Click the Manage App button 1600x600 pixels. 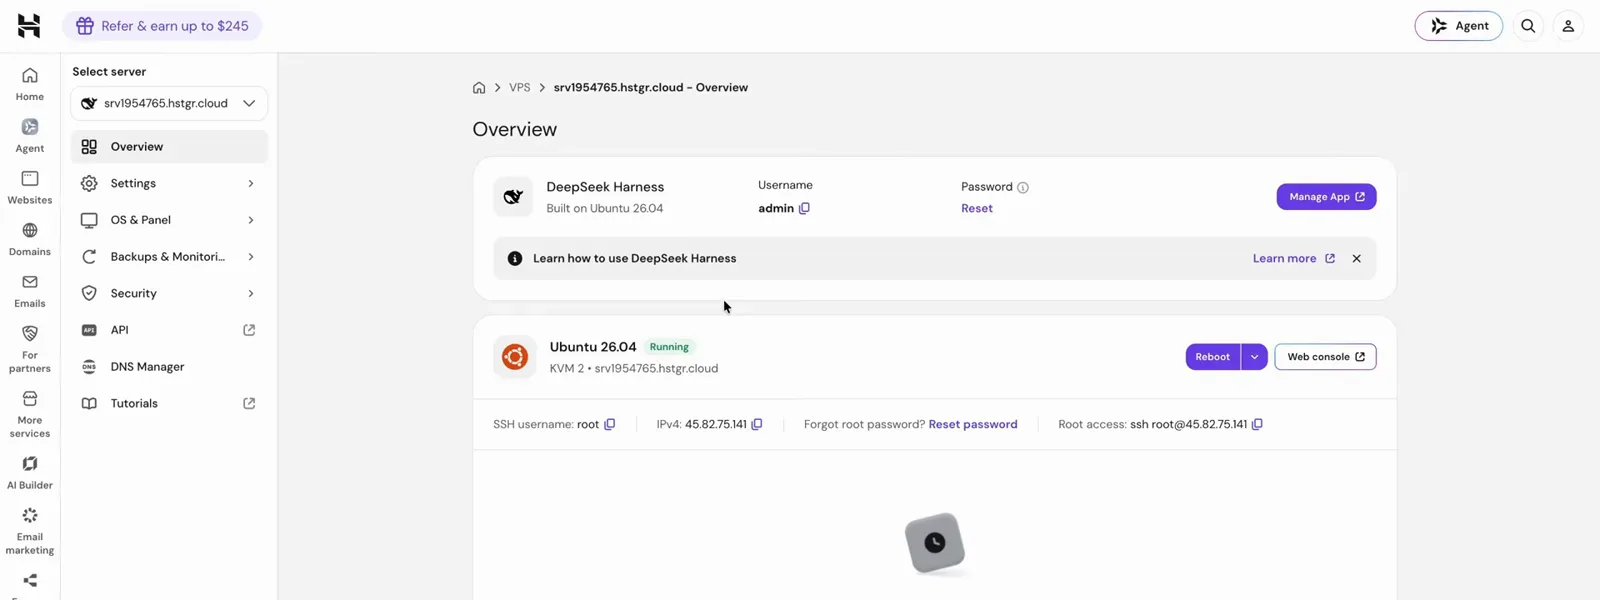[x=1326, y=197]
